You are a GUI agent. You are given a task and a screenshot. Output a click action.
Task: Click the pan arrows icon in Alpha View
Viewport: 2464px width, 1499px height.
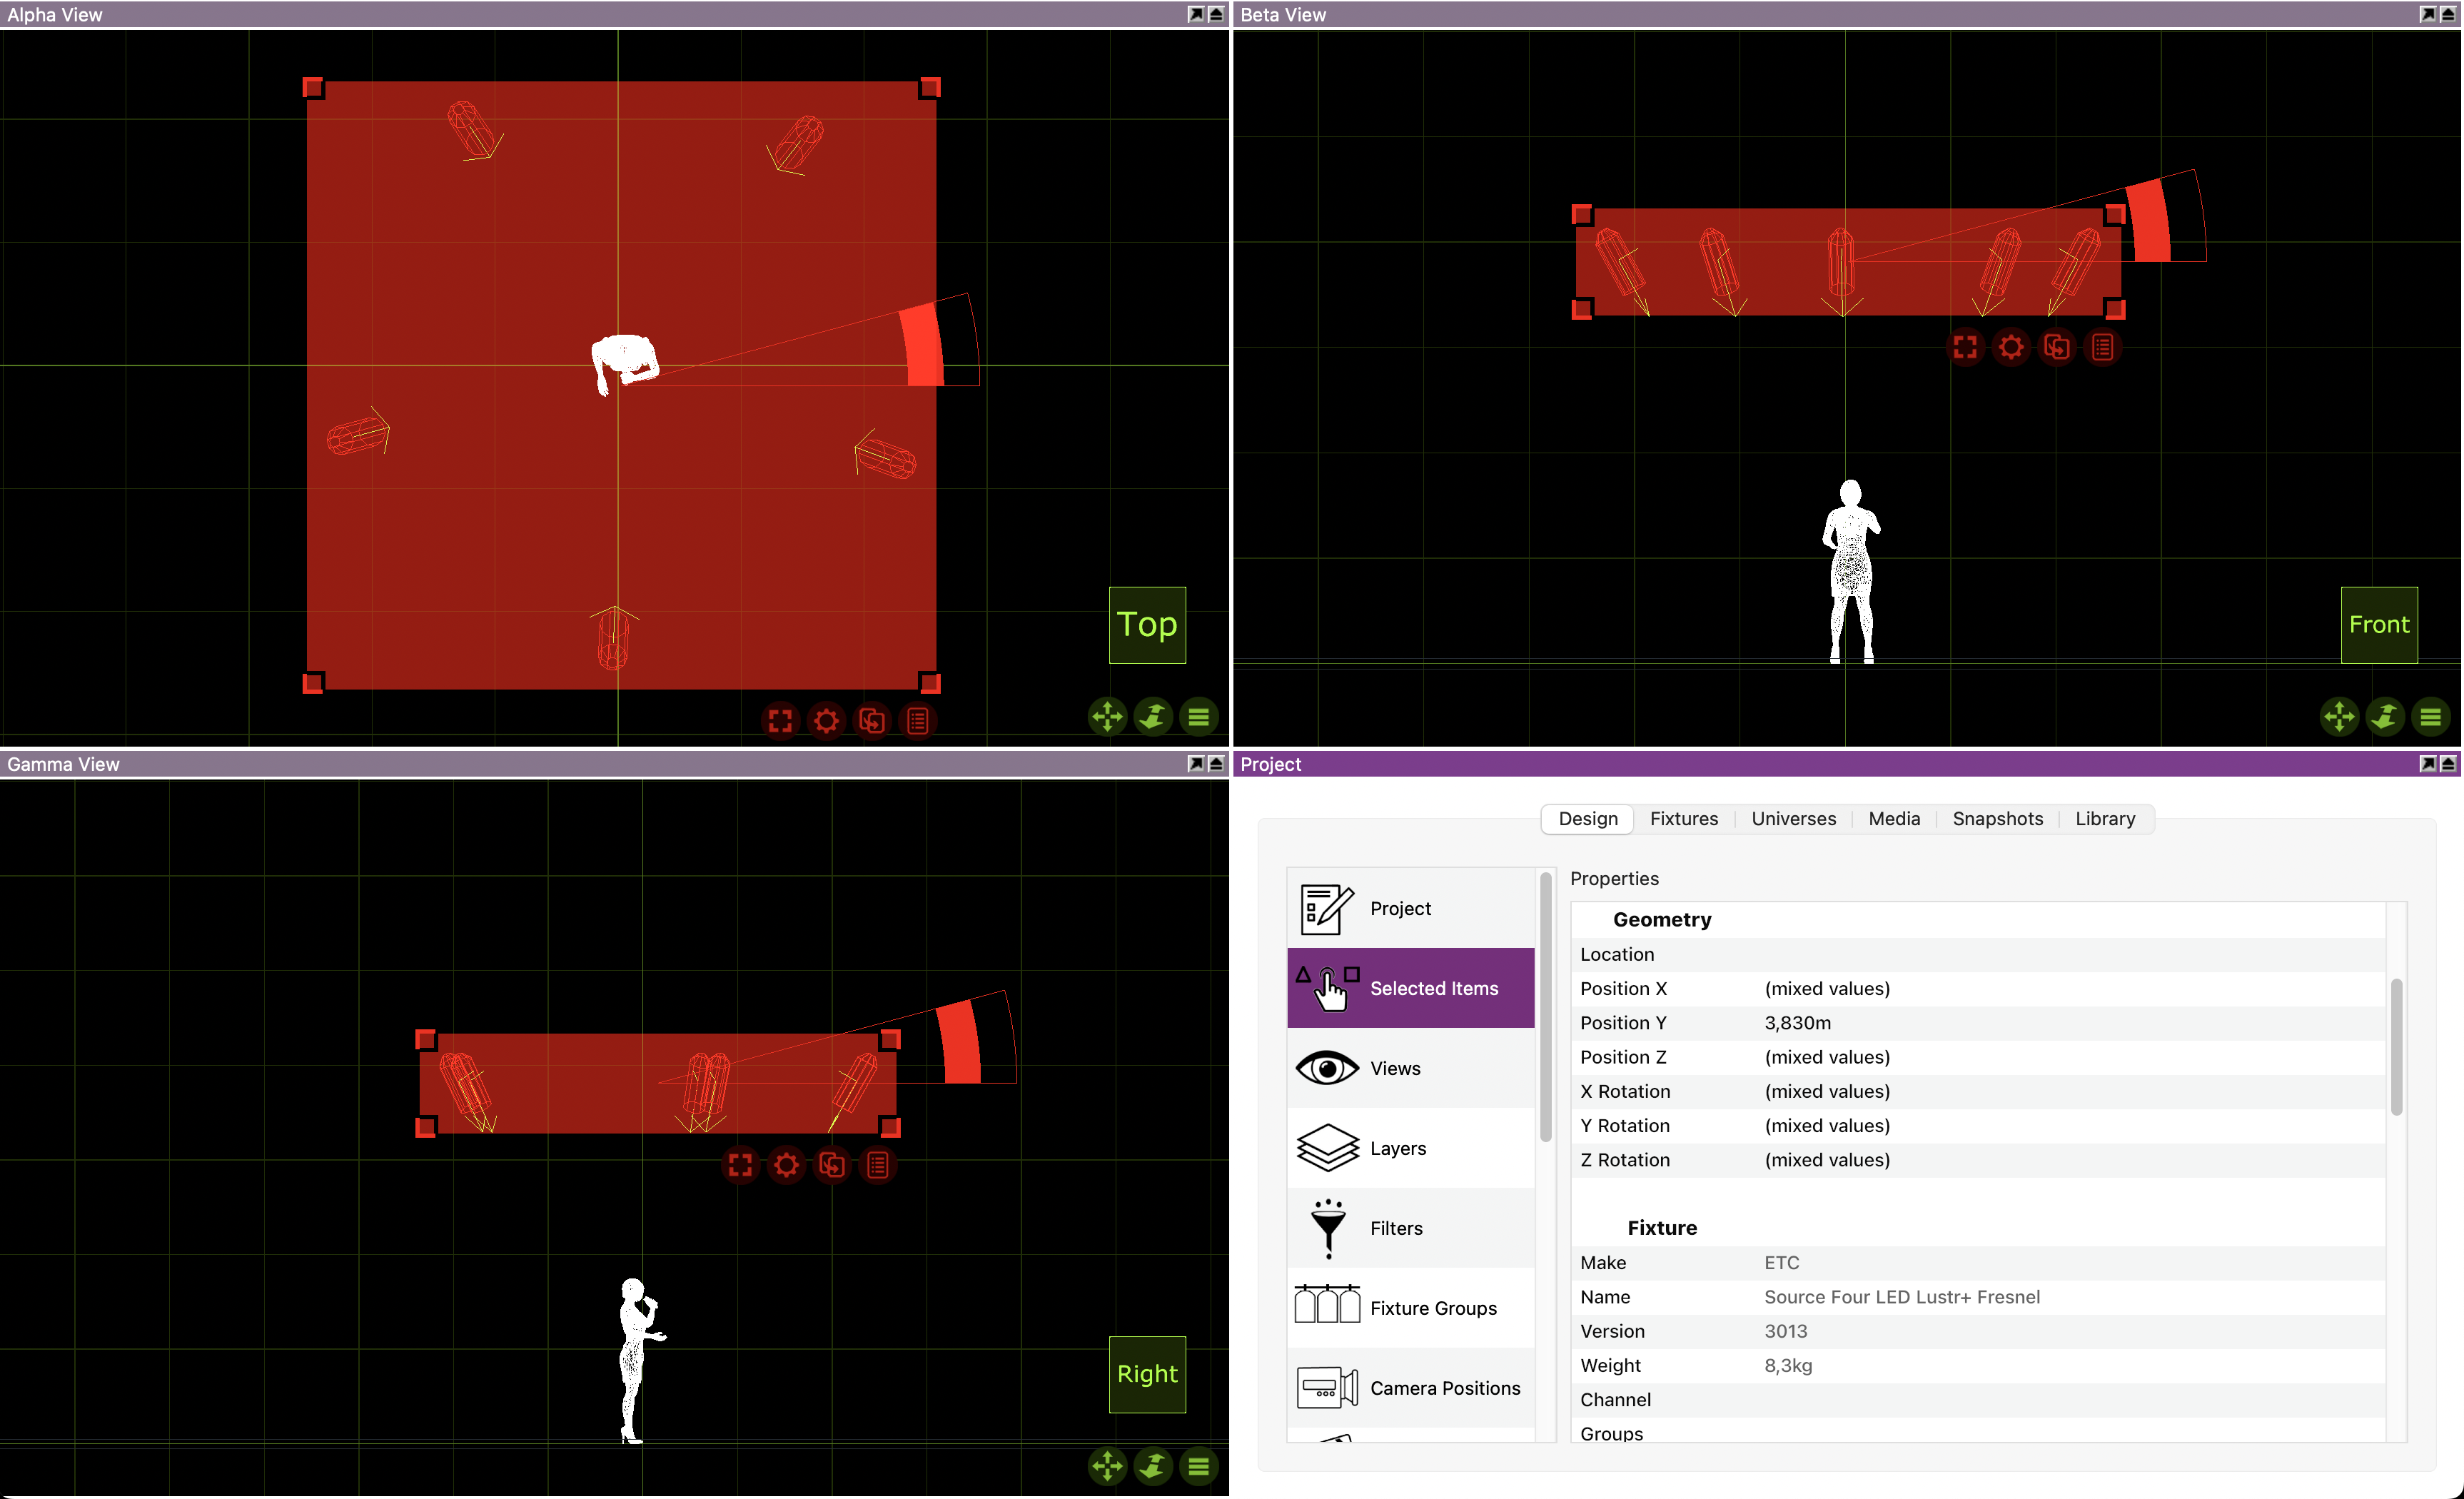click(x=1107, y=716)
